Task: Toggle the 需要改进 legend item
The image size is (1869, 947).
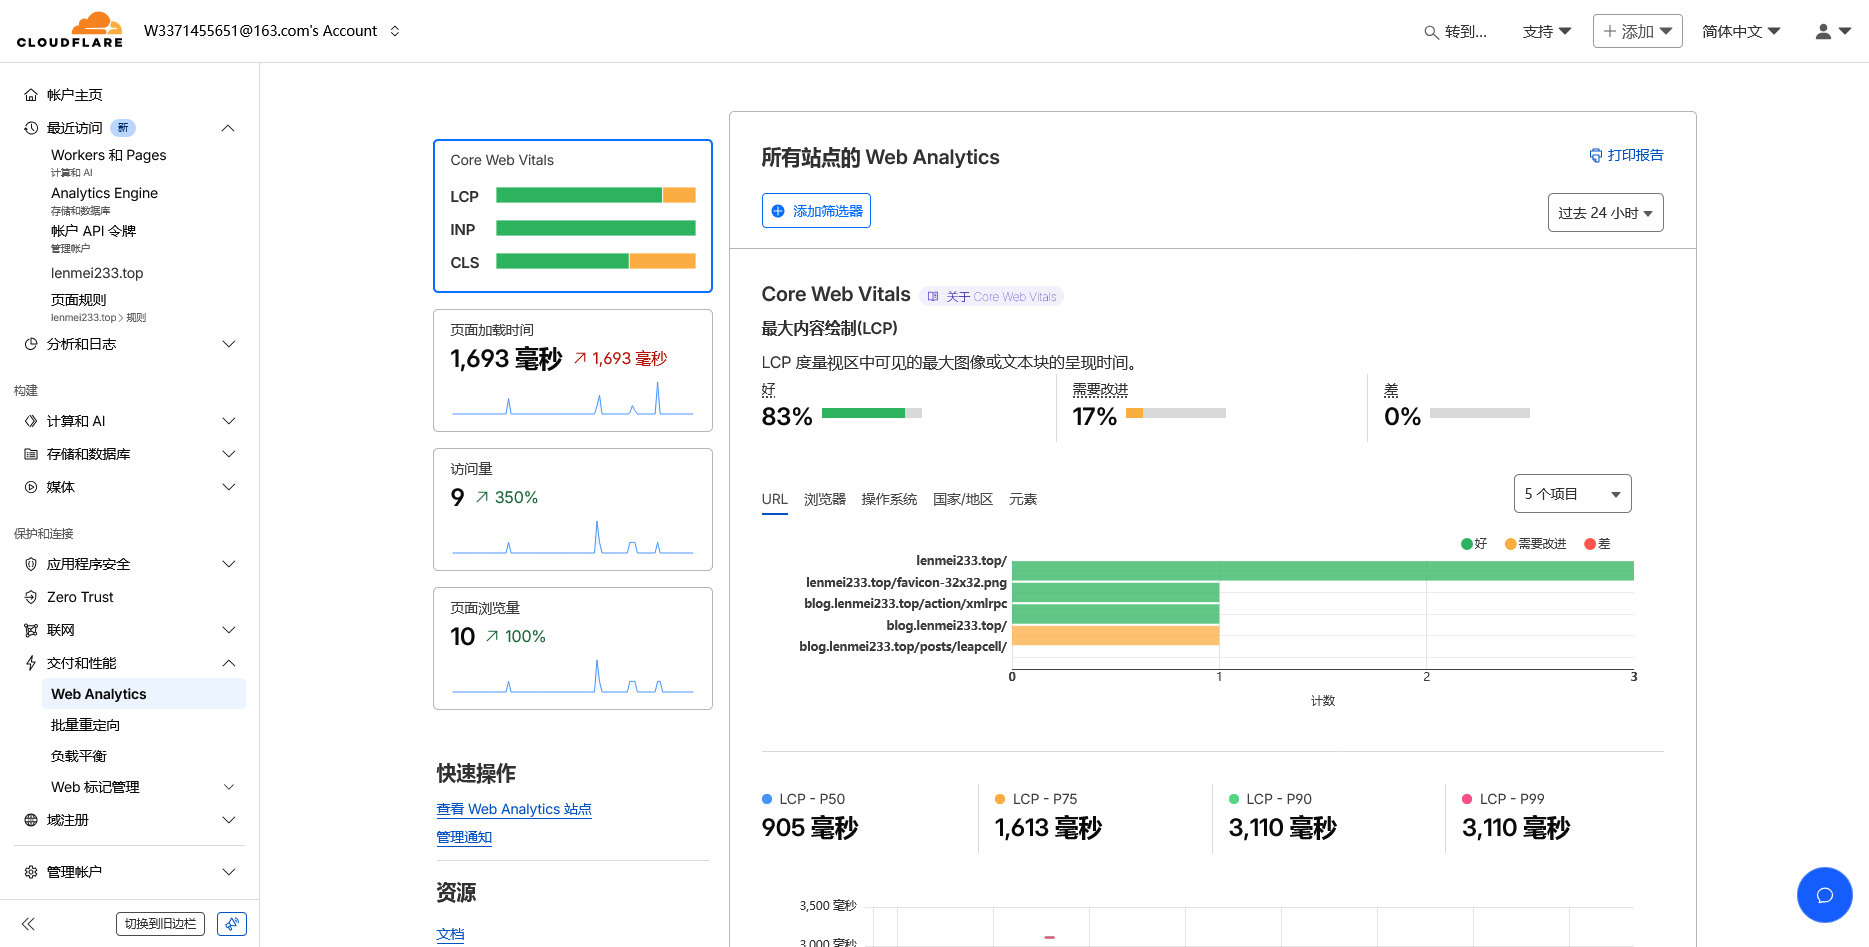Action: [x=1535, y=544]
